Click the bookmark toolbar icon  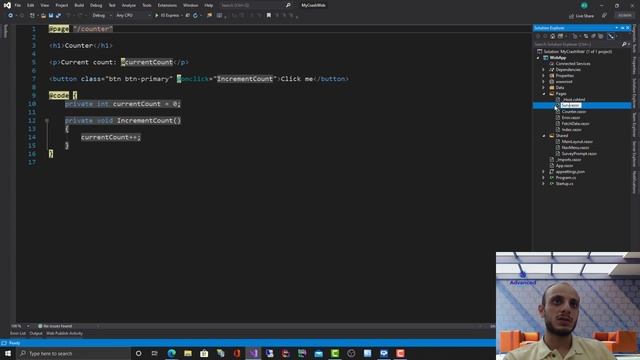click(269, 16)
